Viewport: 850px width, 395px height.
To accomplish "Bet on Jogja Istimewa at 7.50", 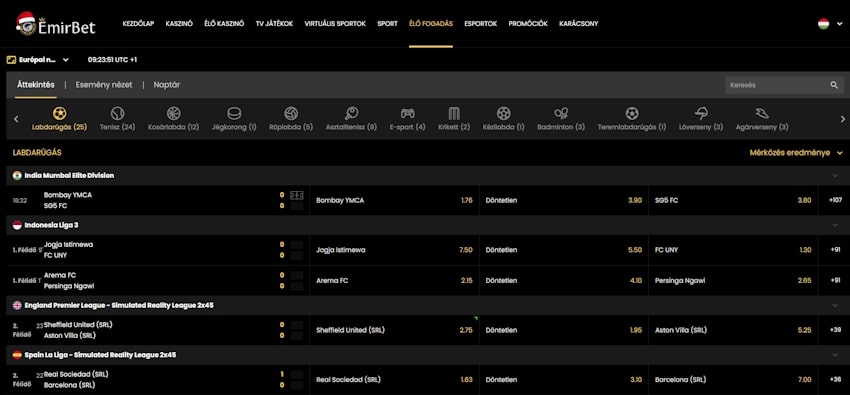I will pyautogui.click(x=394, y=250).
